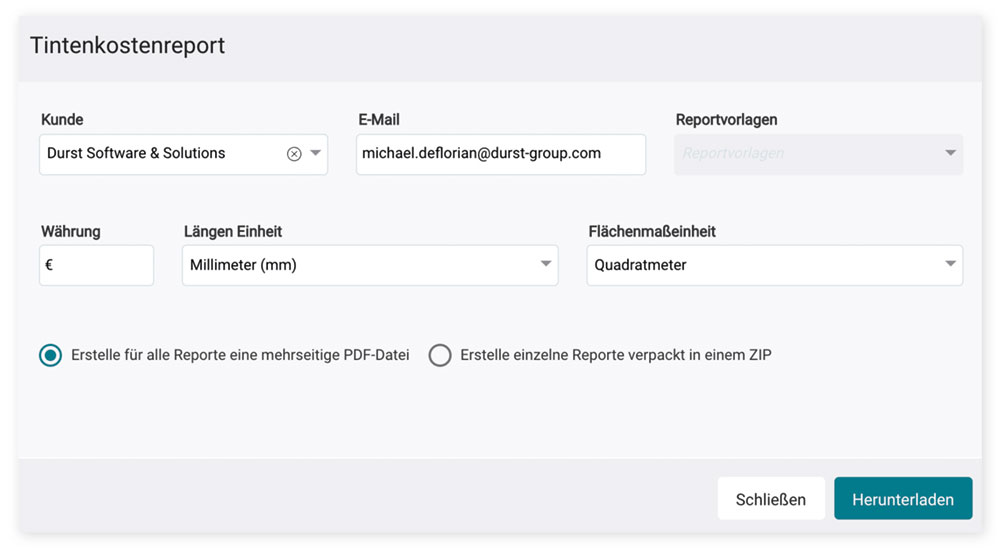
Task: Click the "Quadratmeter" selected value
Action: pos(641,265)
